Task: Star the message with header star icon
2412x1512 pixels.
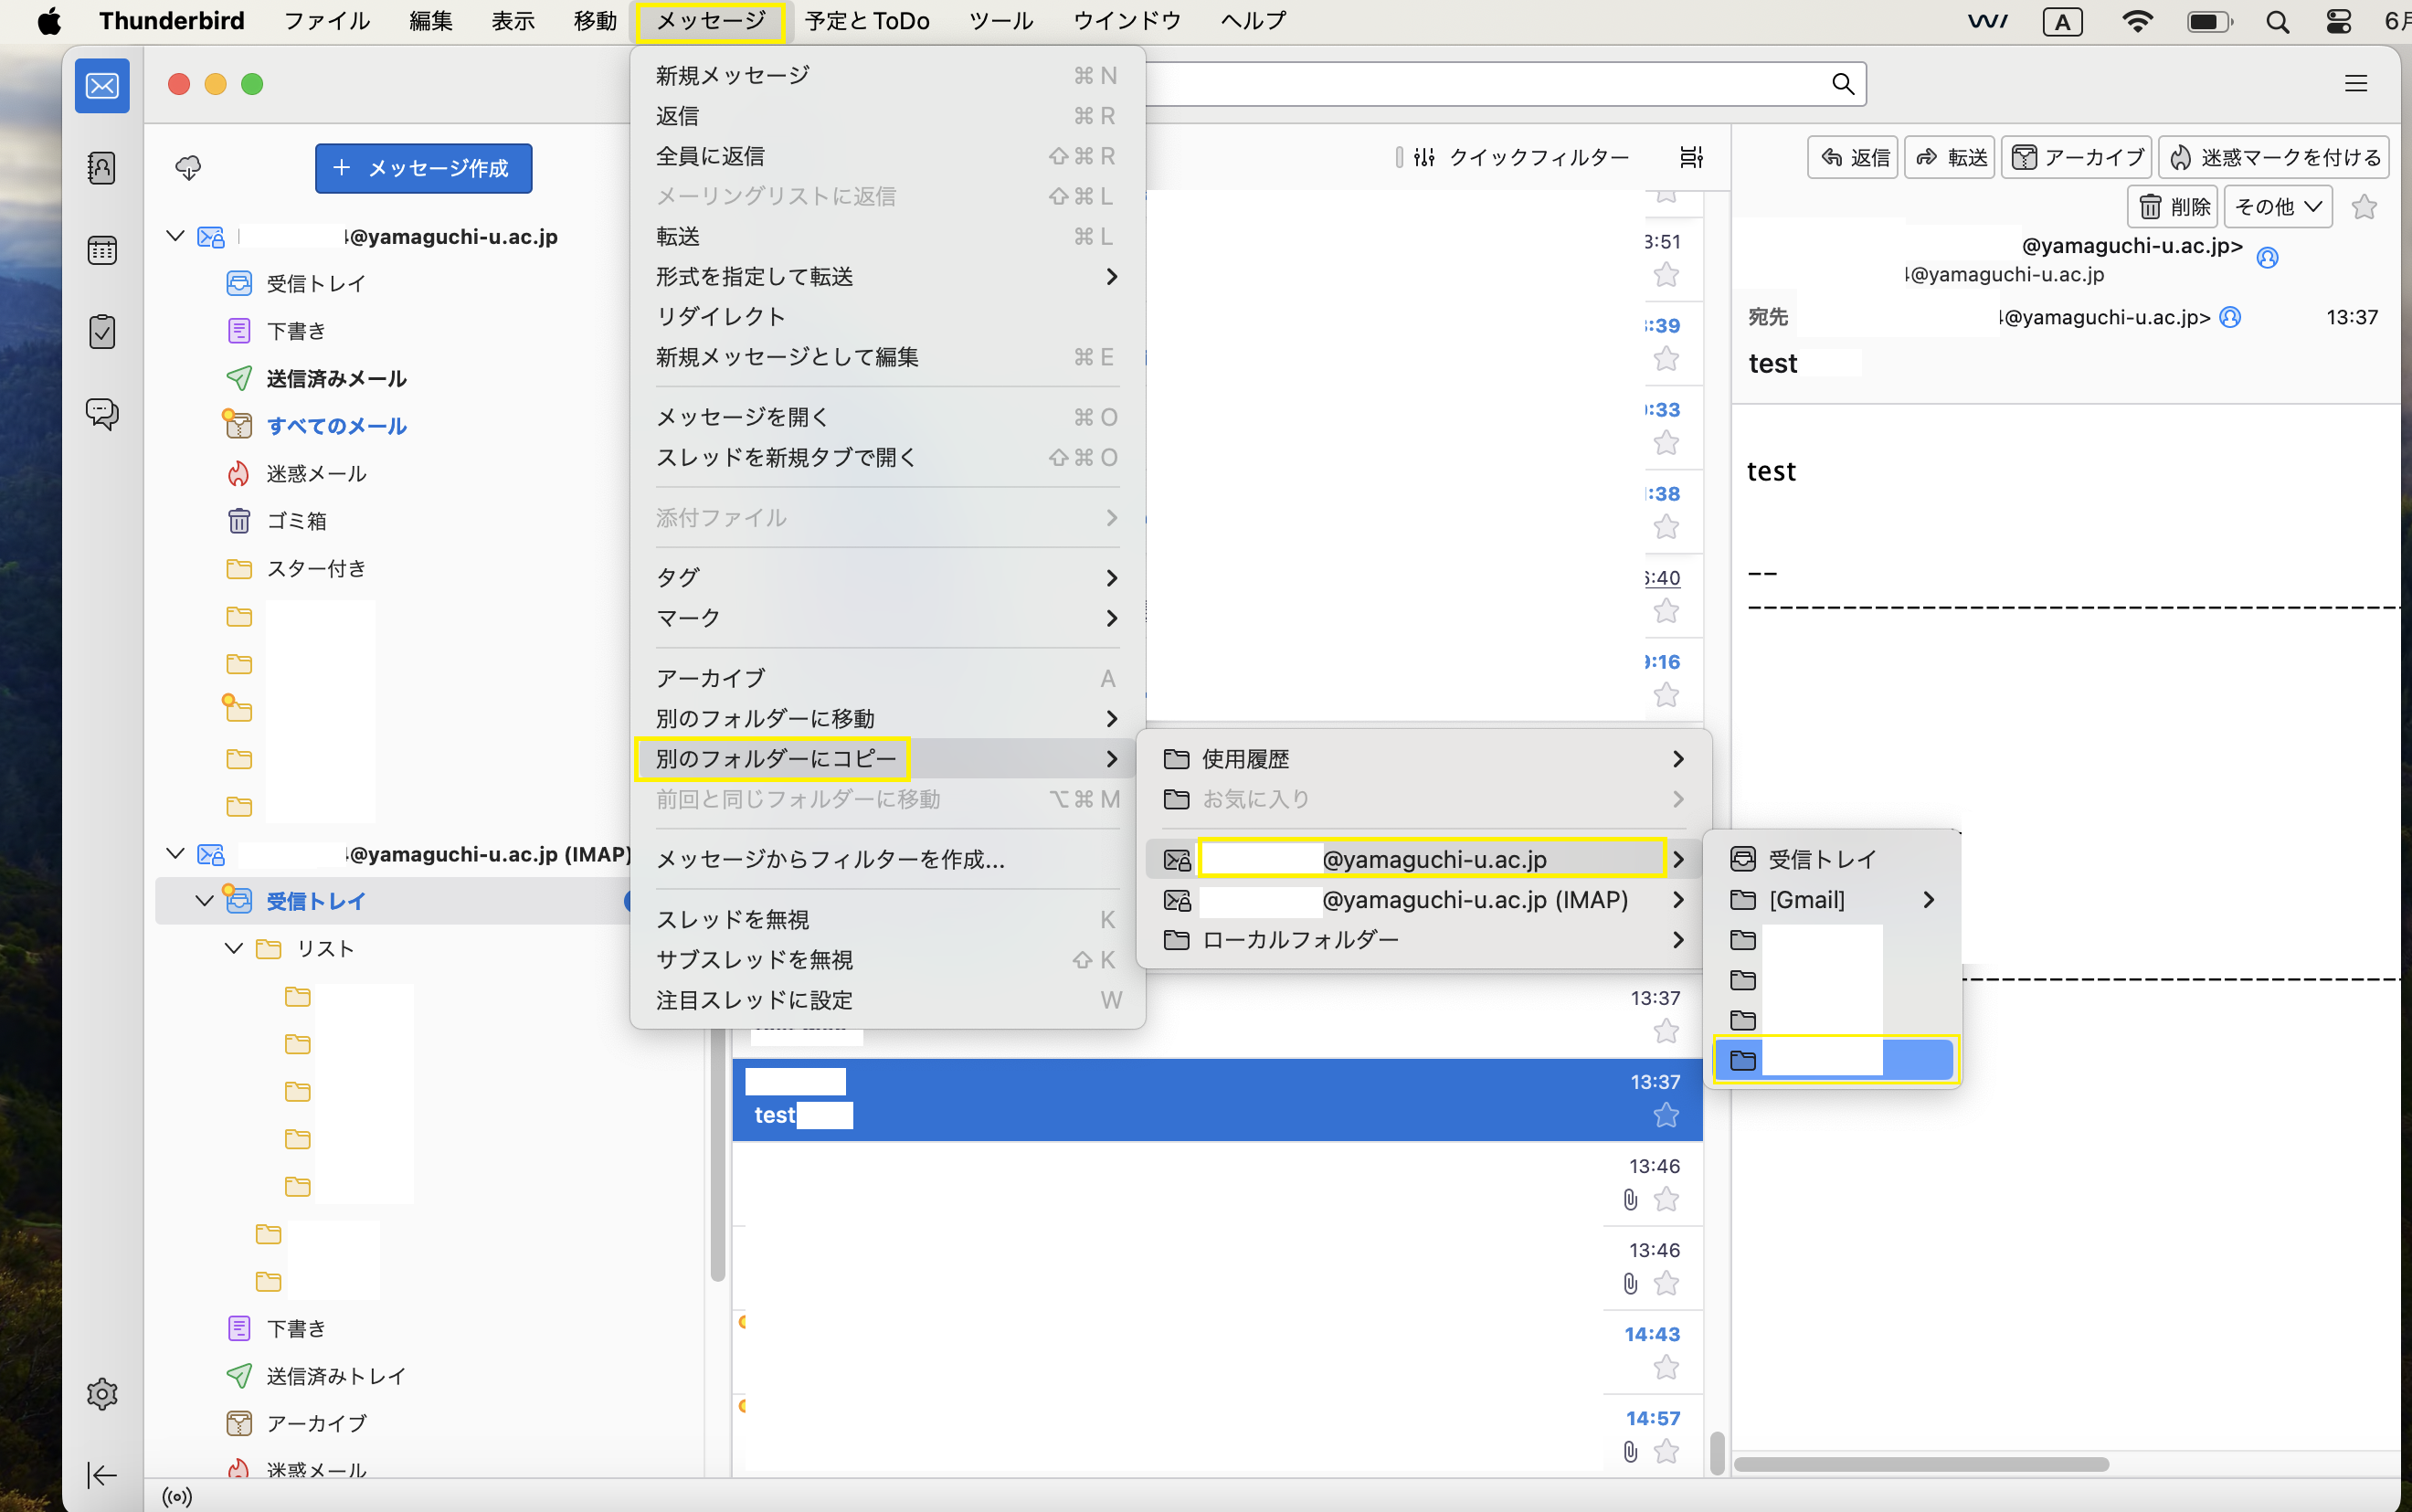Action: coord(2364,207)
